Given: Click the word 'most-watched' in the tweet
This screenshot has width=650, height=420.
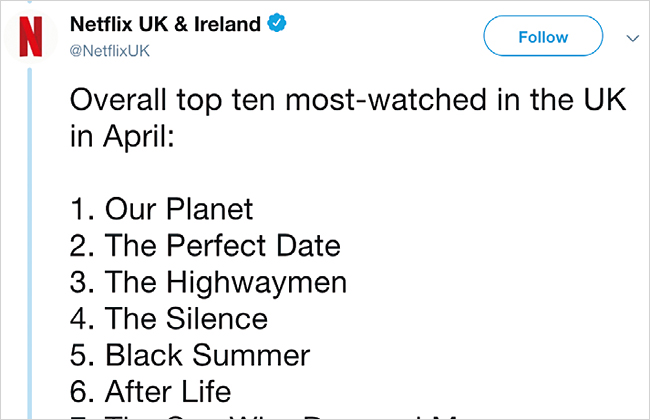Looking at the screenshot, I should (386, 100).
